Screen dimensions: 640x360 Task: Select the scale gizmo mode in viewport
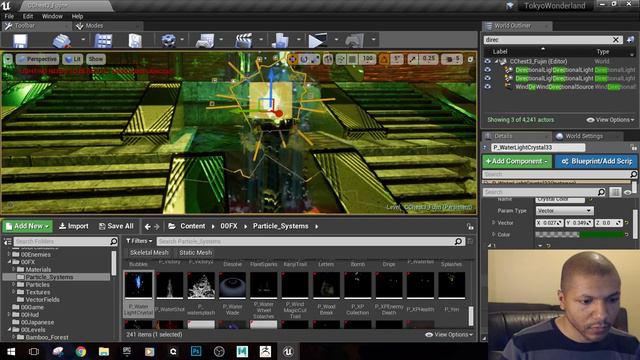pos(315,60)
